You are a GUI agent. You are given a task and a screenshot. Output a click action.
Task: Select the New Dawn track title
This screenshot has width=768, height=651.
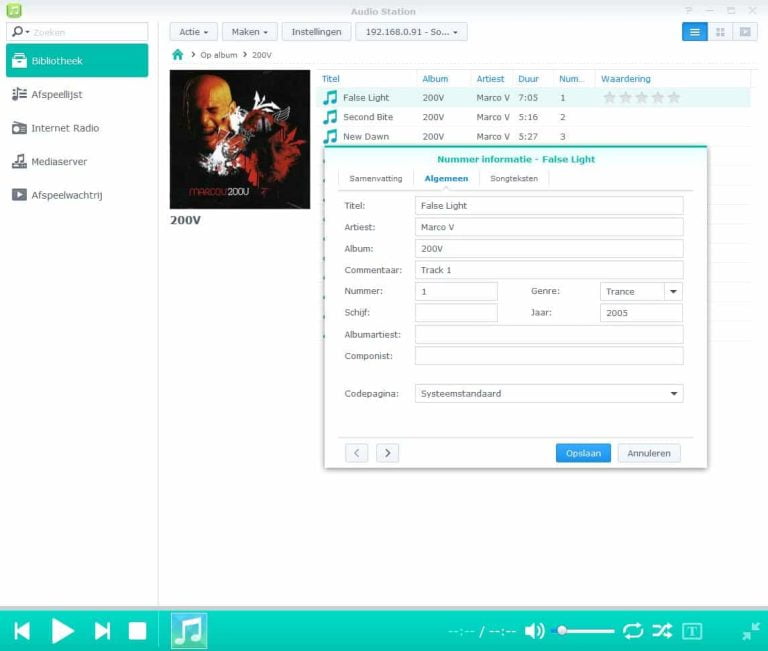click(x=366, y=137)
